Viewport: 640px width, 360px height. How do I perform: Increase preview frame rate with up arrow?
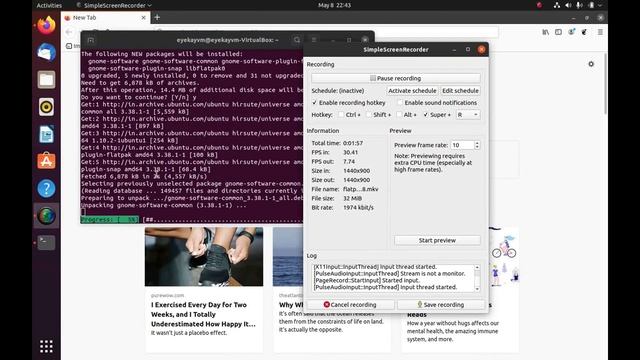(x=477, y=143)
